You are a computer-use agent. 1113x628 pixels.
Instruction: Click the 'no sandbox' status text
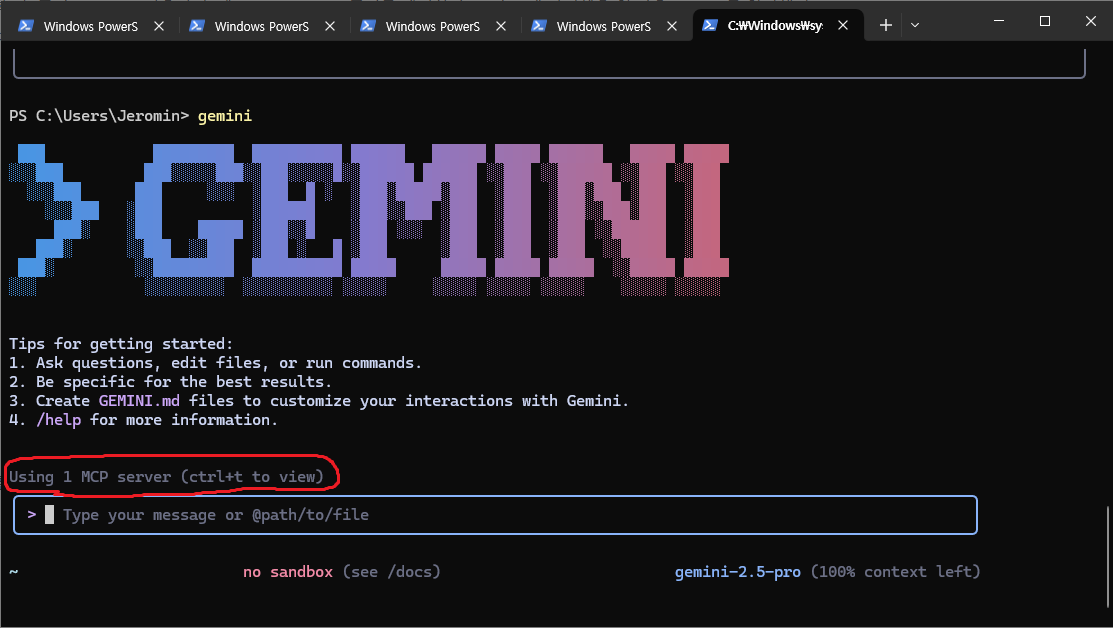coord(287,572)
